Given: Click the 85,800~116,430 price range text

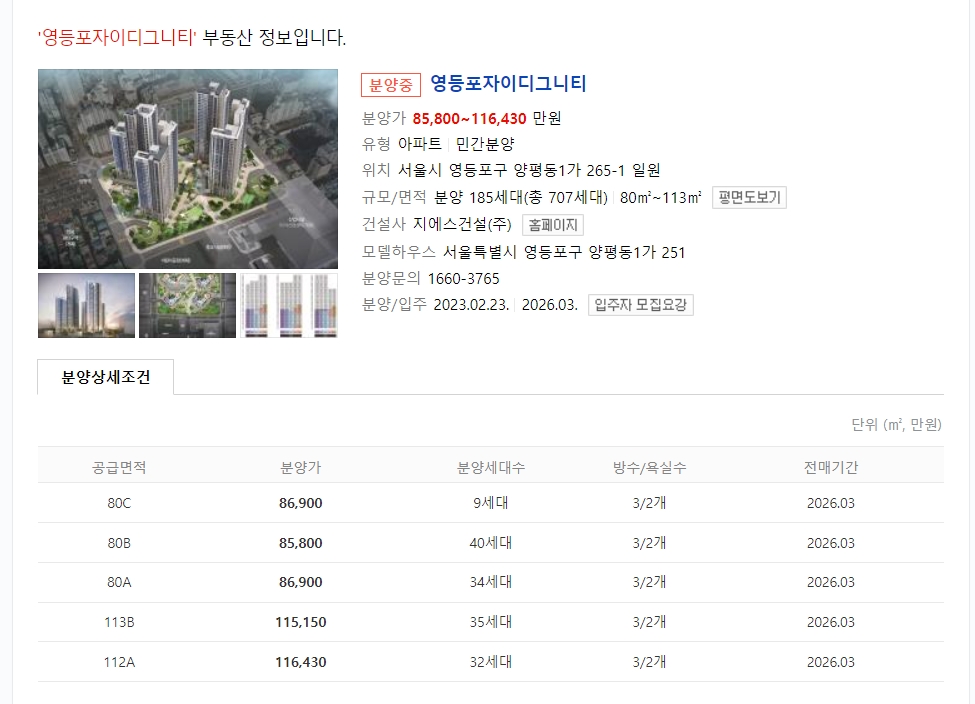Looking at the screenshot, I should click(x=469, y=118).
